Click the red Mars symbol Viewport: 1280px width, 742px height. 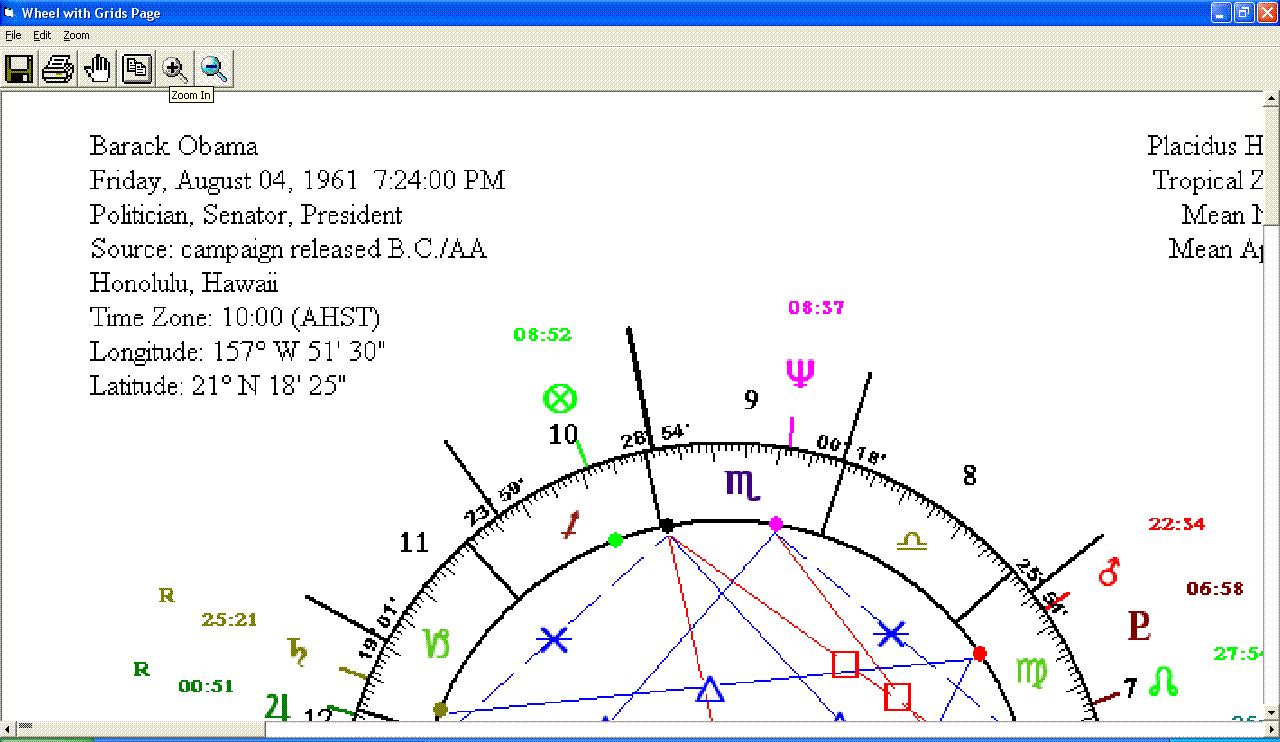pos(1109,573)
